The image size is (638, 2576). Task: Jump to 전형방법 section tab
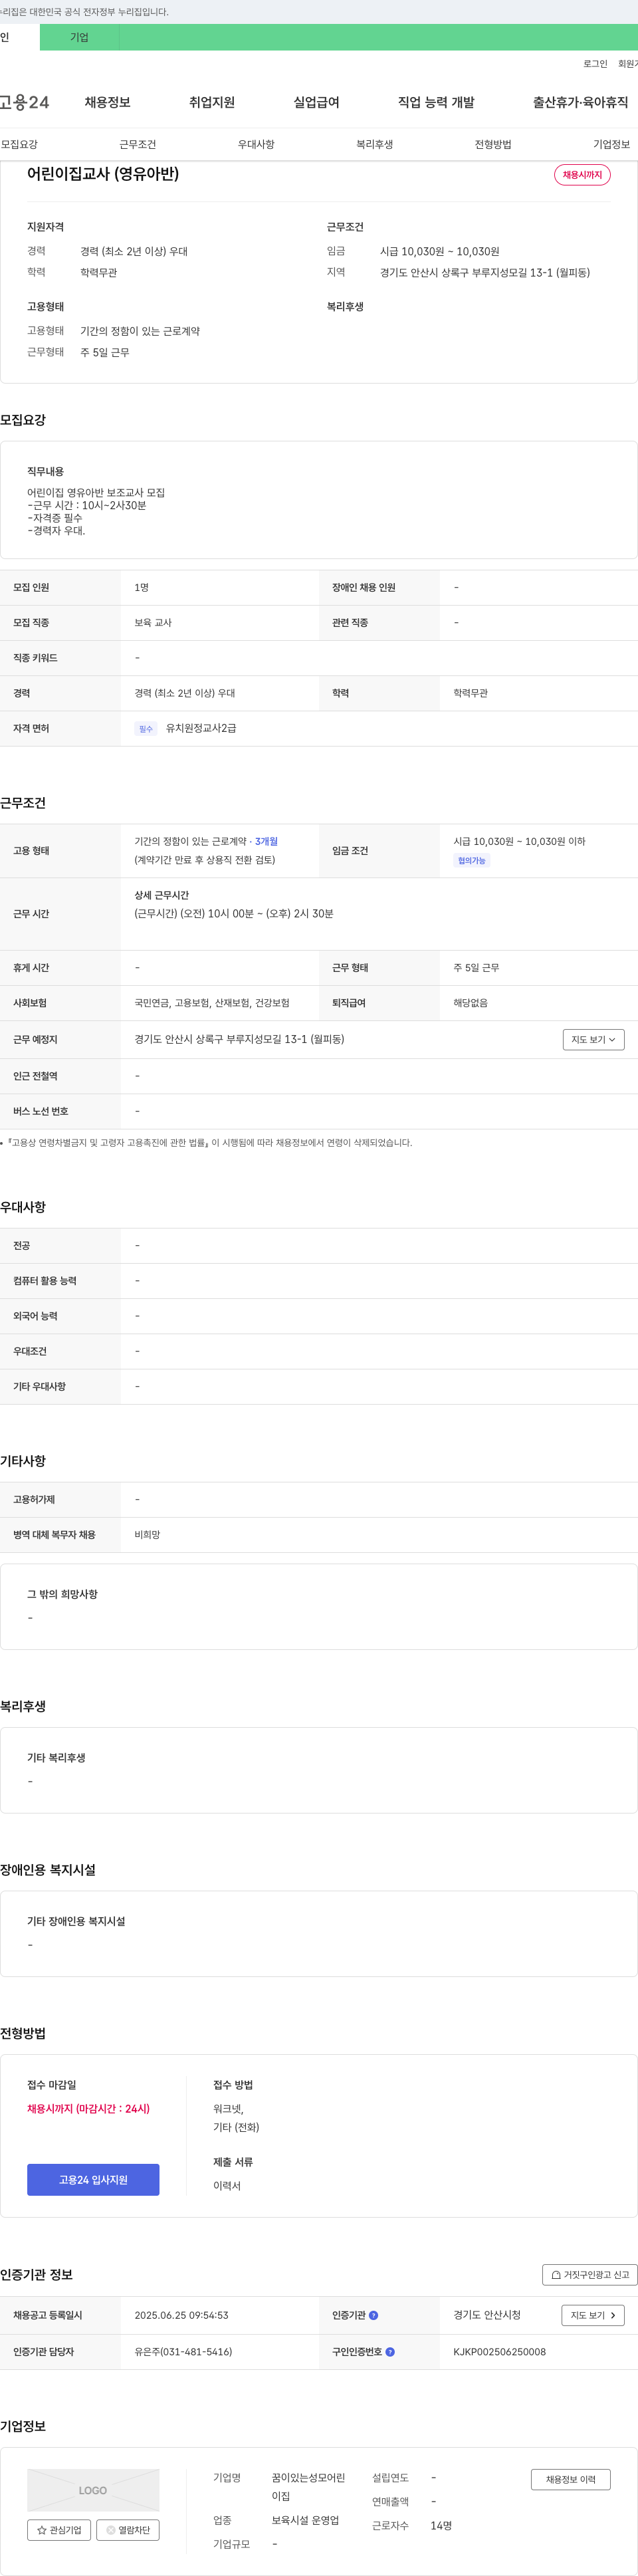[493, 144]
